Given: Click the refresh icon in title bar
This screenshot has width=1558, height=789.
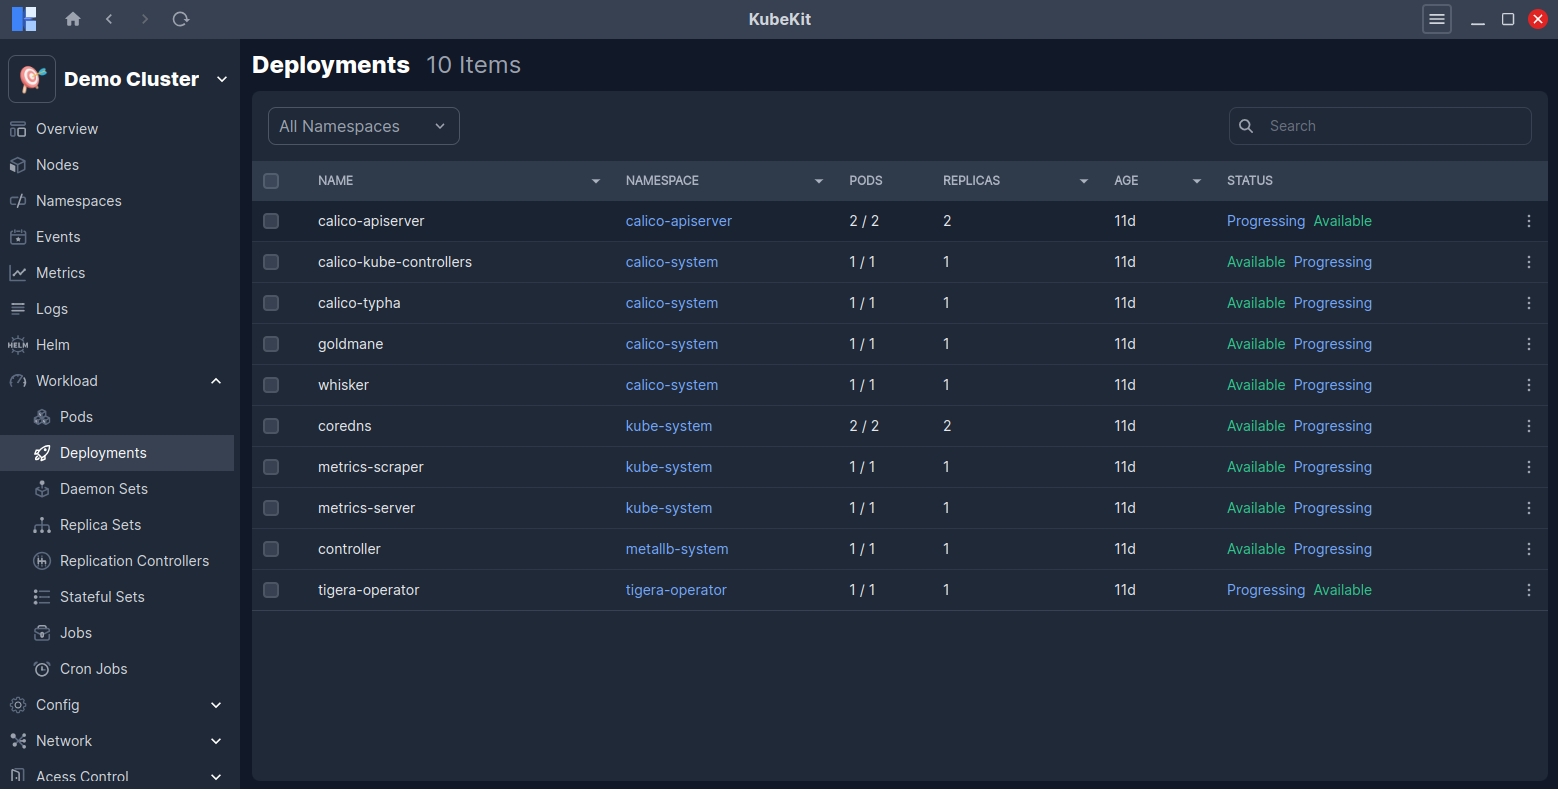Looking at the screenshot, I should coord(180,19).
